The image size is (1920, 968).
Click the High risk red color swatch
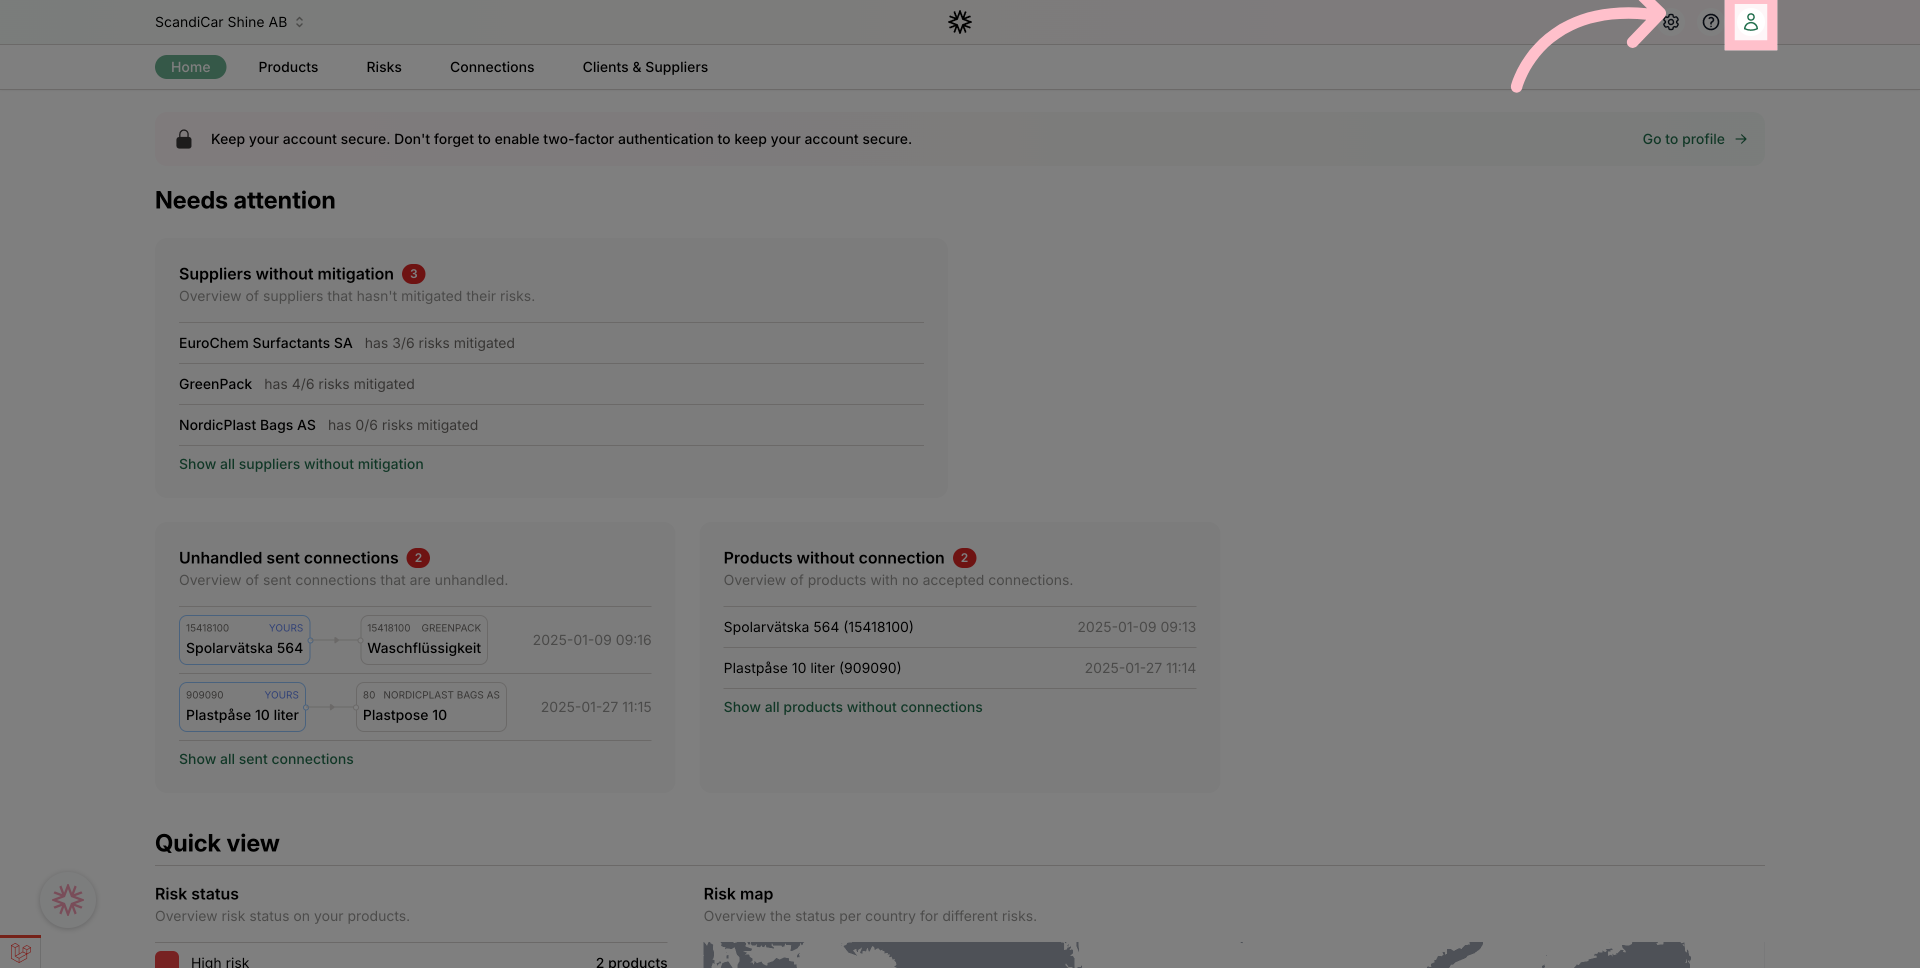tap(166, 959)
